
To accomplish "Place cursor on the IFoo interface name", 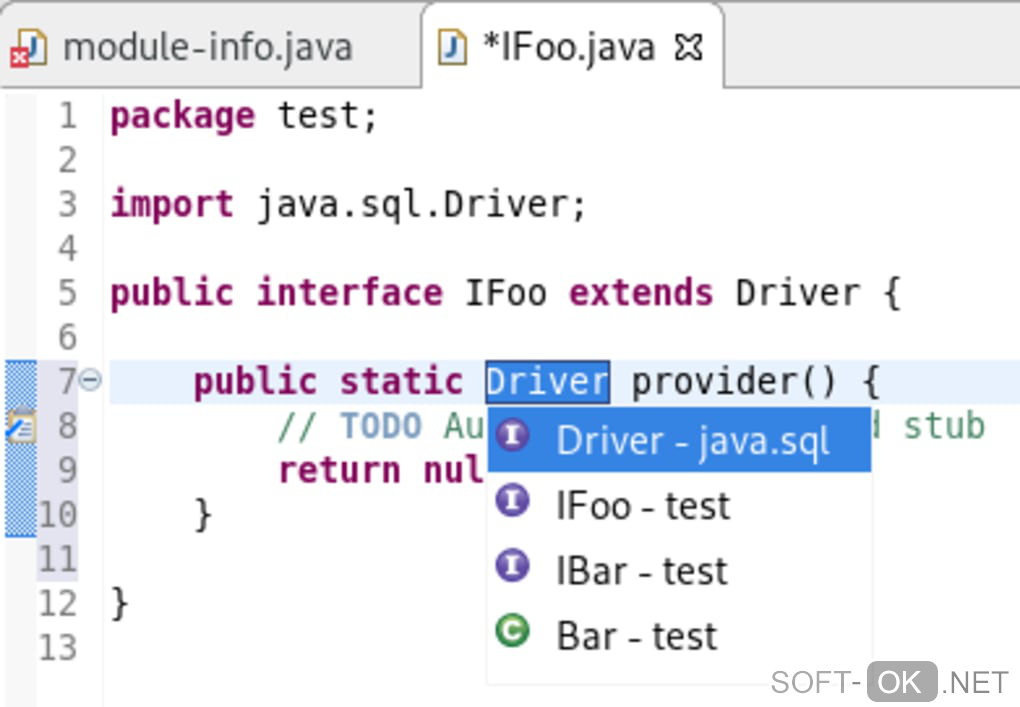I will click(505, 293).
